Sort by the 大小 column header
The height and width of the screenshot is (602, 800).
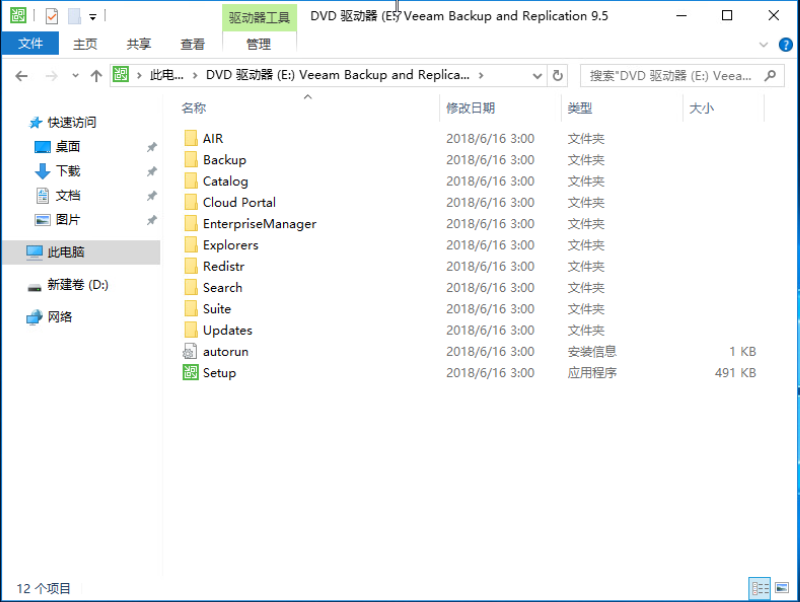(702, 108)
